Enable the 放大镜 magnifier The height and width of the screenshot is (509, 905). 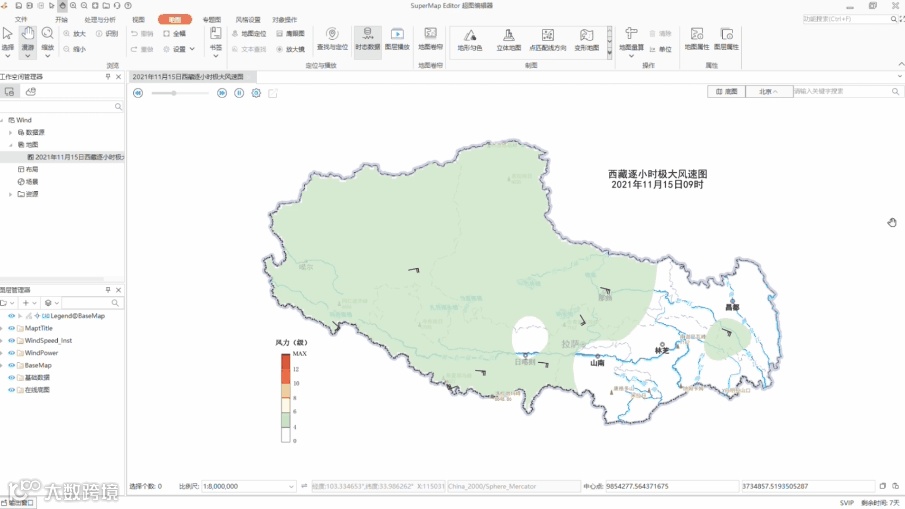point(290,49)
